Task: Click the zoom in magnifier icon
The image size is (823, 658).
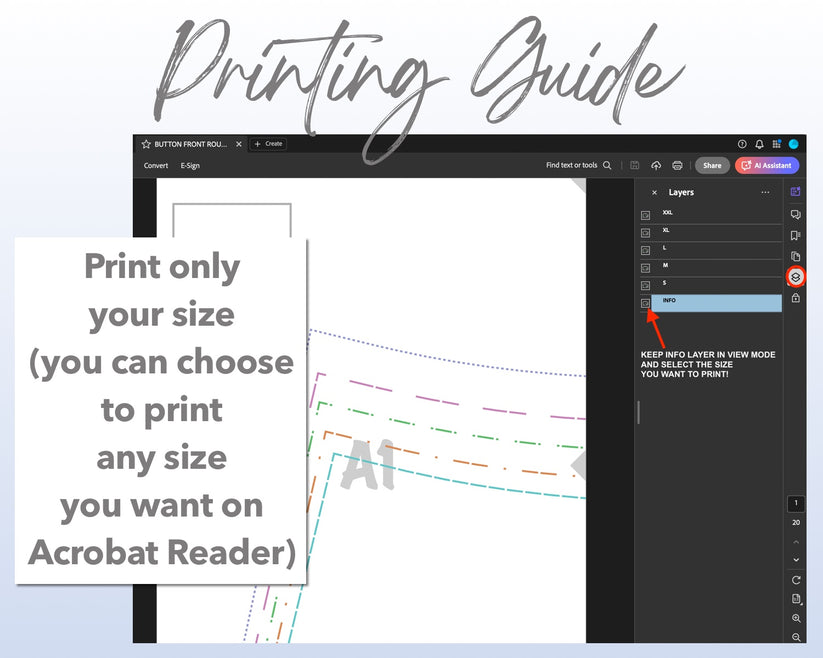Action: pyautogui.click(x=796, y=619)
